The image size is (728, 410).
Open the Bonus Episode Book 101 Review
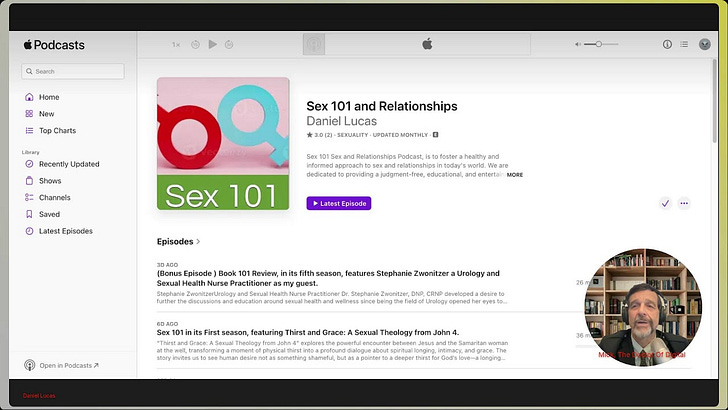tap(328, 278)
